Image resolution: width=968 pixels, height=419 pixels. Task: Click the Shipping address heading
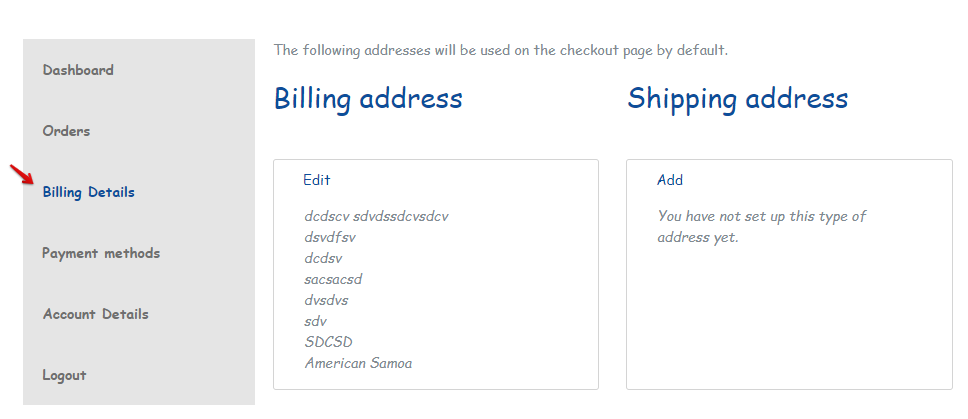click(x=737, y=99)
